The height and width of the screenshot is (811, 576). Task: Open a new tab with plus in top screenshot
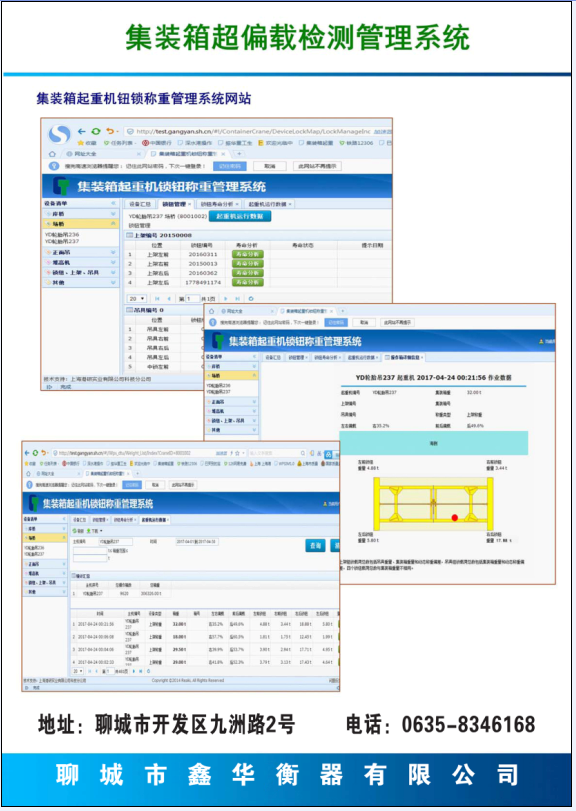[x=239, y=154]
